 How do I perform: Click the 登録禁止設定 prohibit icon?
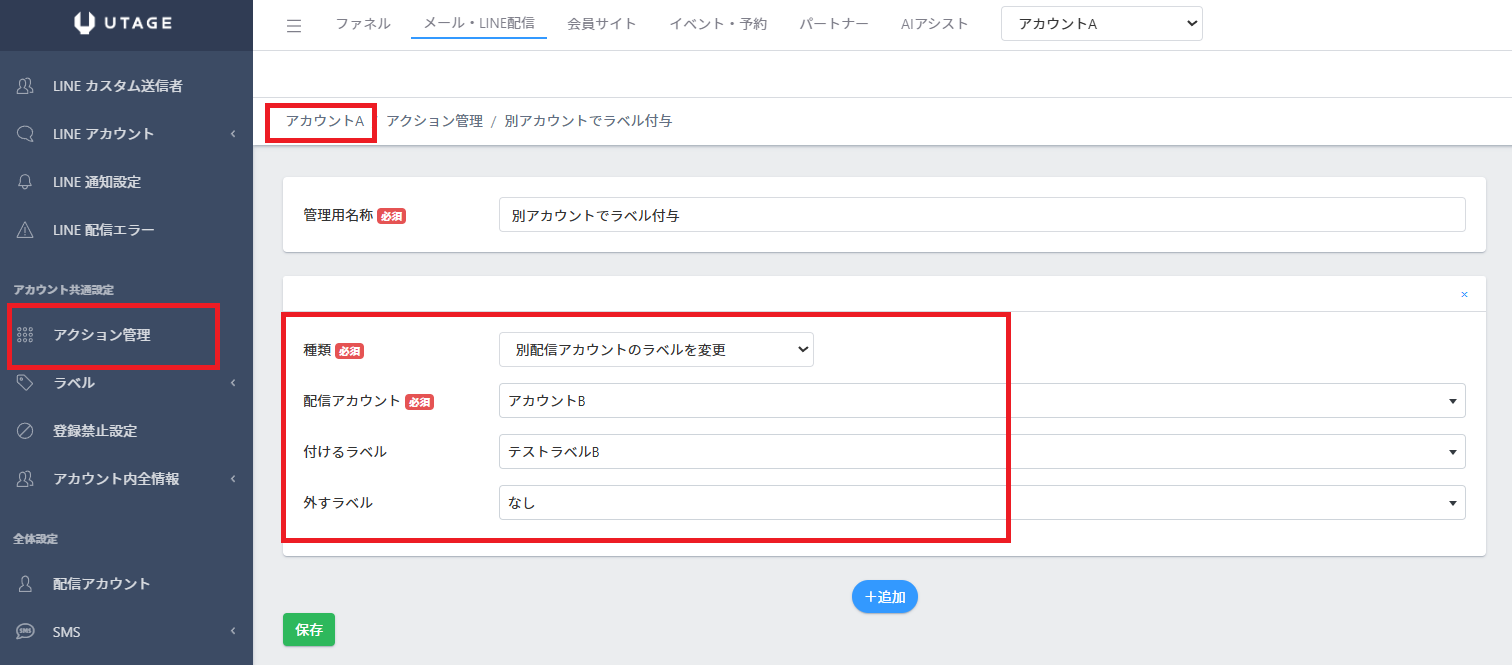26,431
